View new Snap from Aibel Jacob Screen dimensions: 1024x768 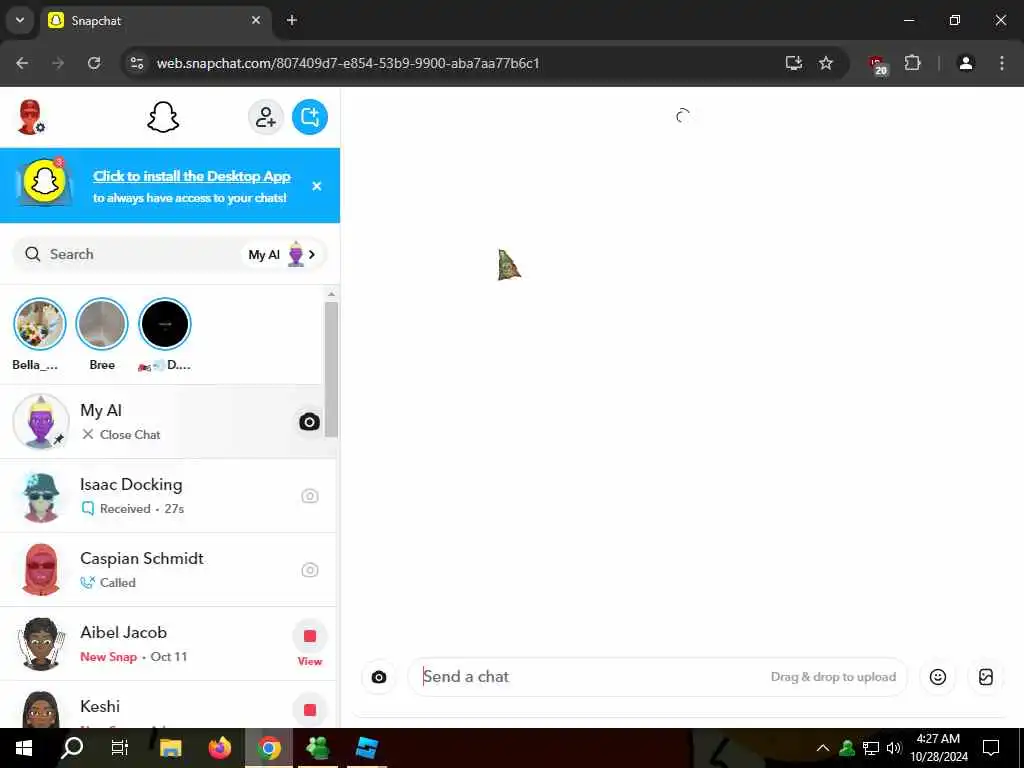310,643
